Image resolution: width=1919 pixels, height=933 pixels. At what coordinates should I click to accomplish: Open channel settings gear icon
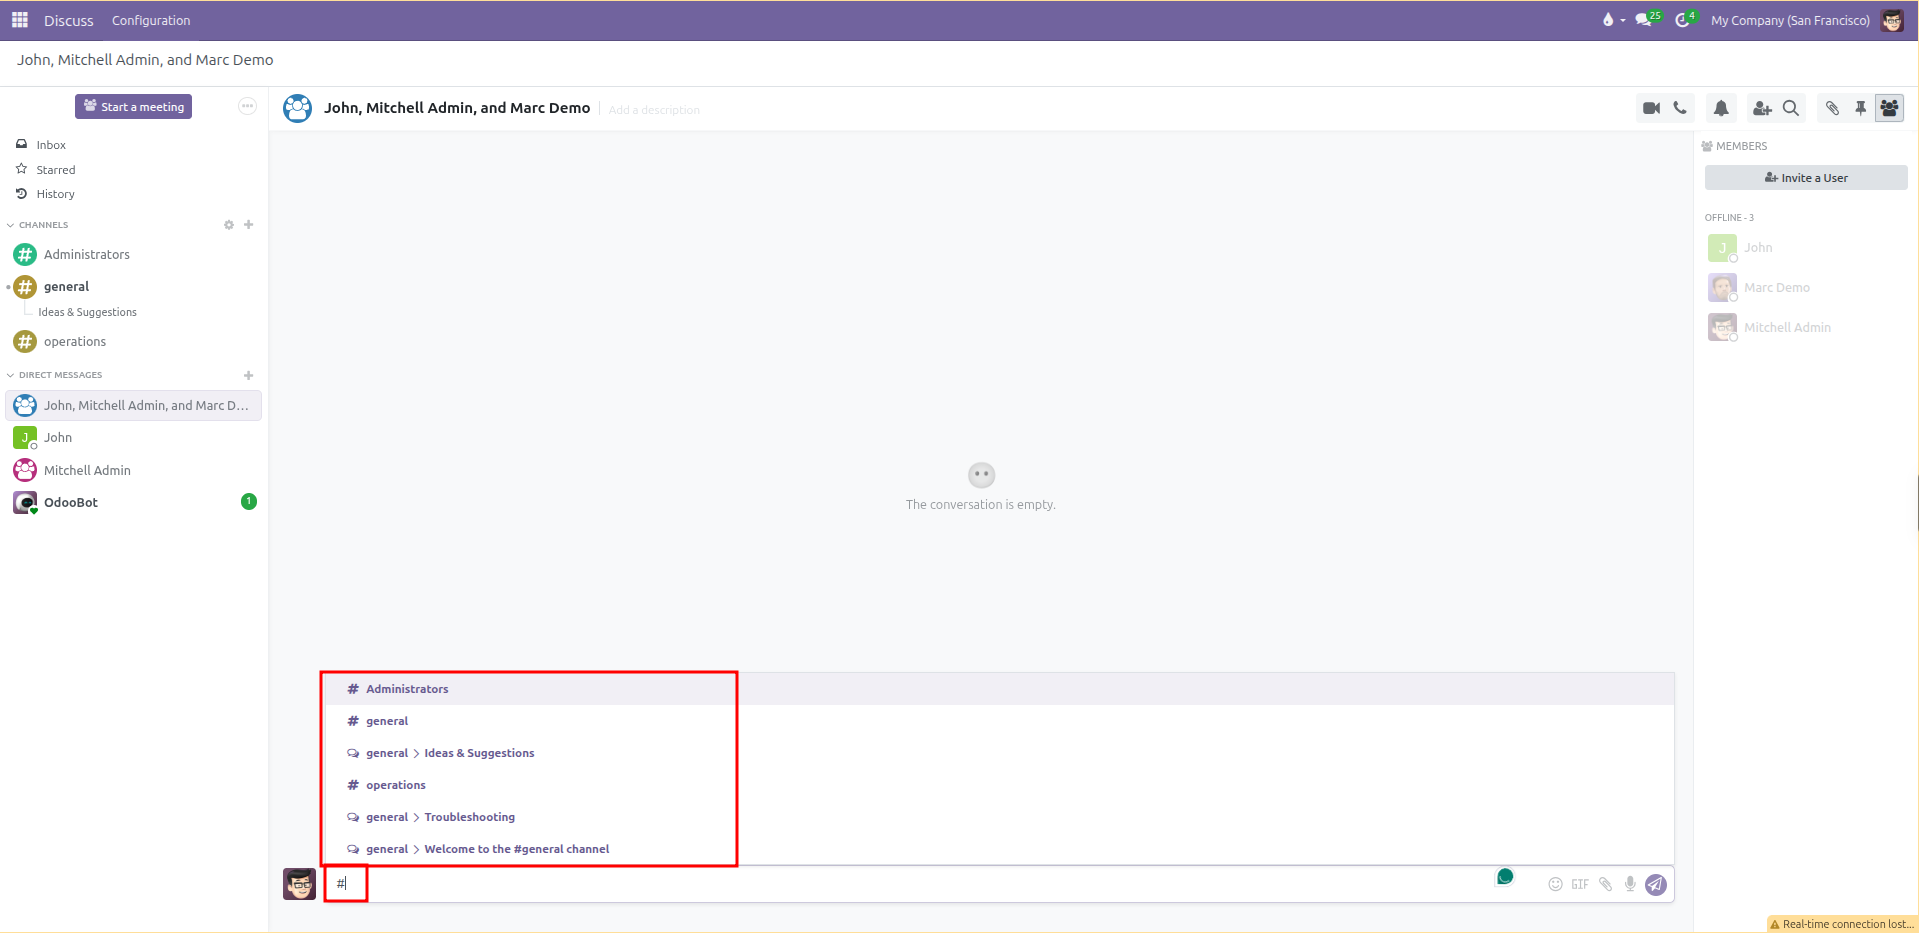click(x=229, y=225)
